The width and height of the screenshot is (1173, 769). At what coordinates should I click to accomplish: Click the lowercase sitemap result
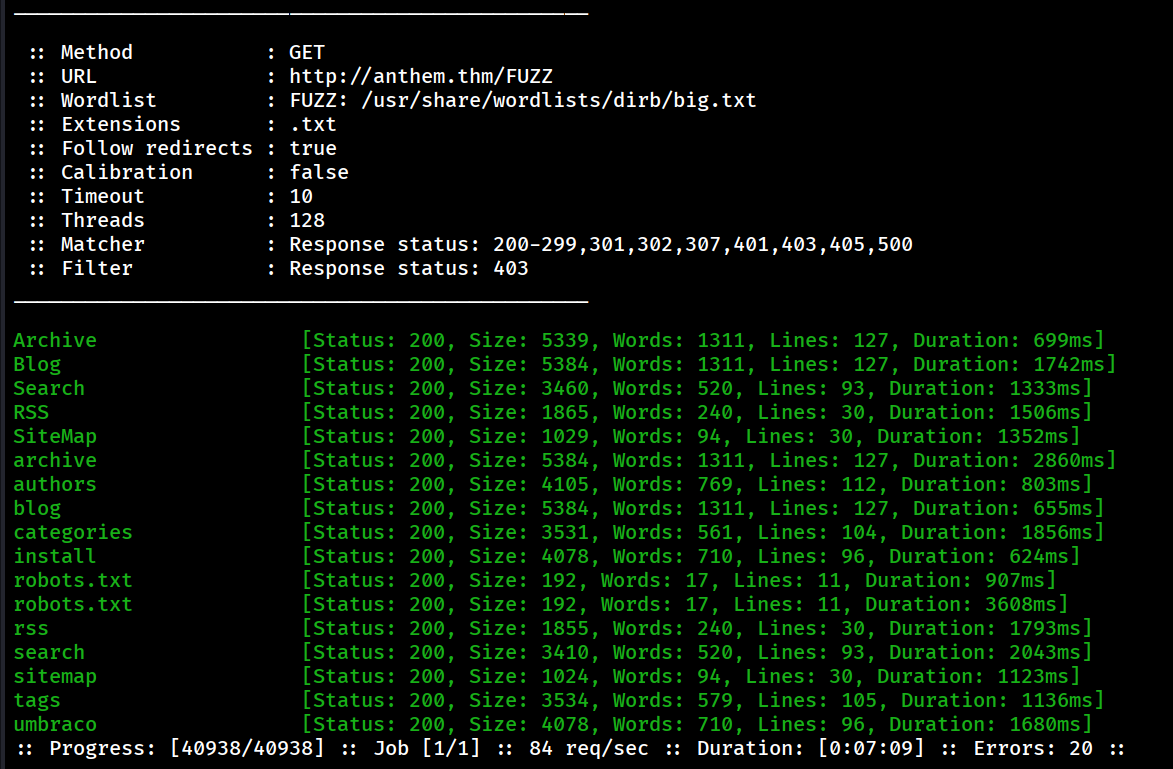click(x=55, y=676)
